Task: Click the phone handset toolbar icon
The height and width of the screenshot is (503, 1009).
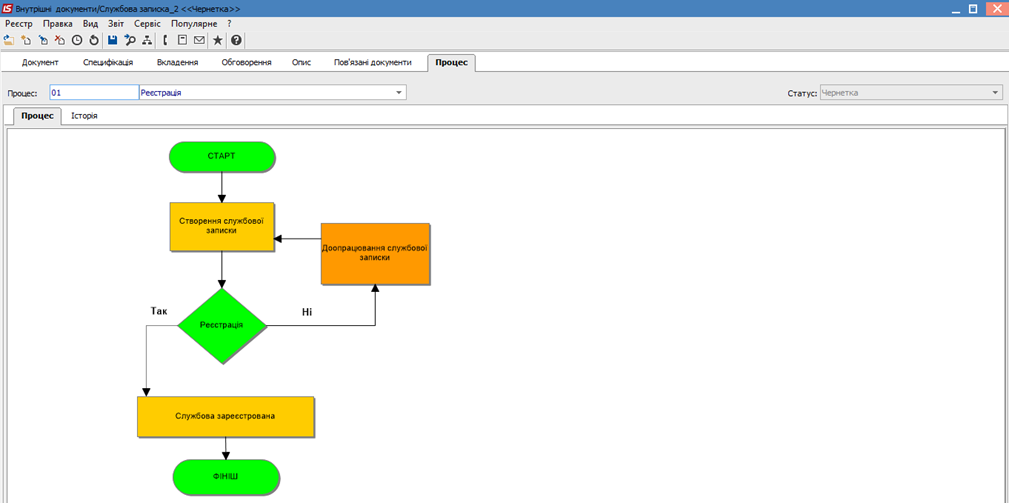Action: 165,40
